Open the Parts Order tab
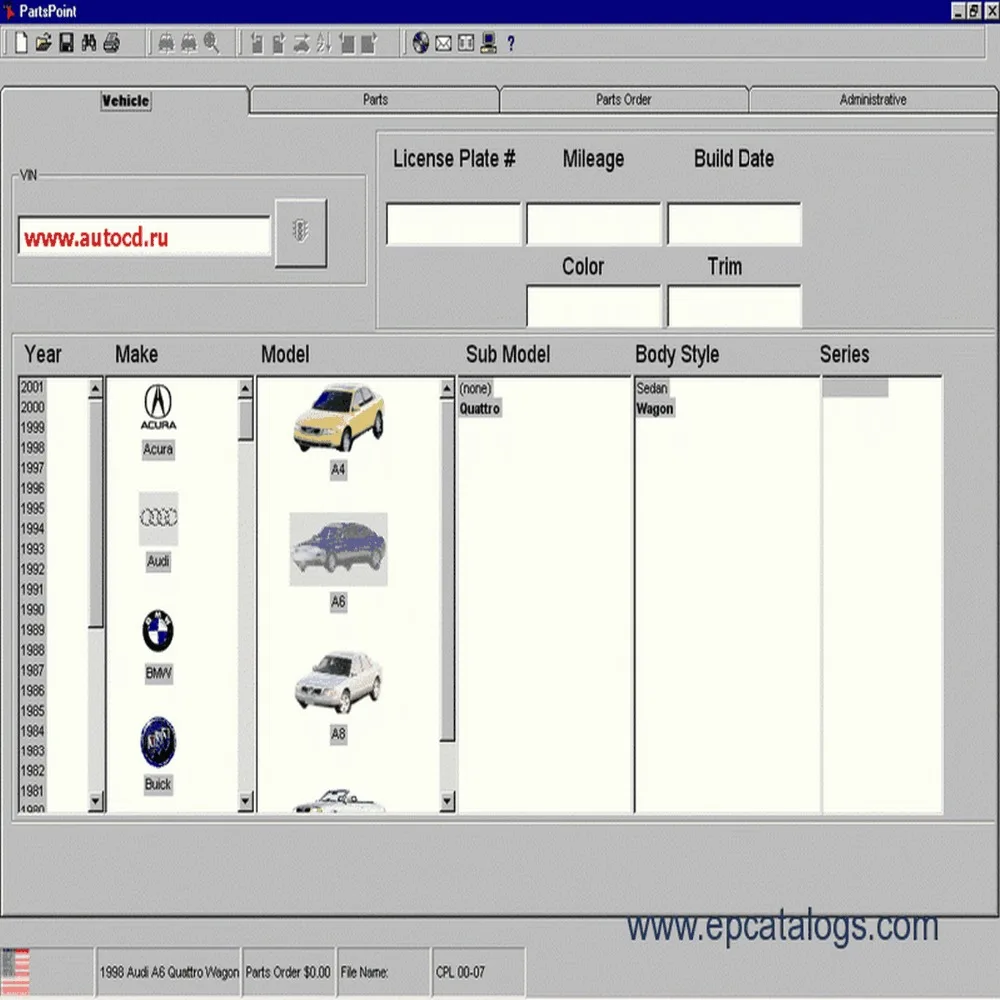This screenshot has width=1000, height=1000. (x=623, y=99)
